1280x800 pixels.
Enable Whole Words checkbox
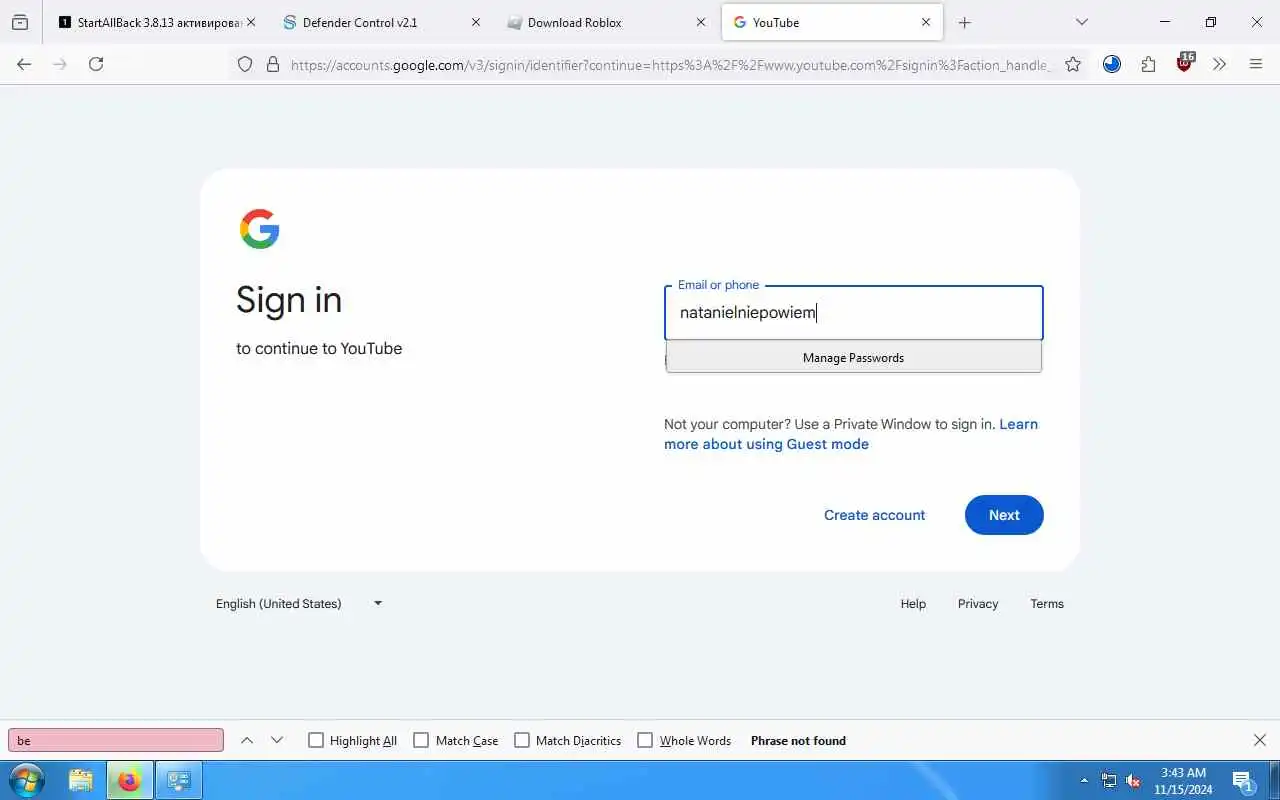click(645, 741)
